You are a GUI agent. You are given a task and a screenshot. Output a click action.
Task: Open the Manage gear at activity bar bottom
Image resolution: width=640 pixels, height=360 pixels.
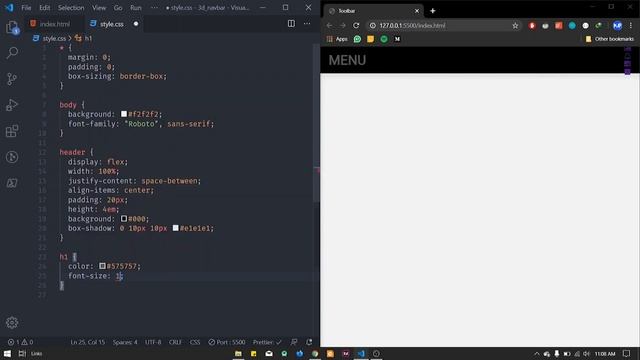12,322
